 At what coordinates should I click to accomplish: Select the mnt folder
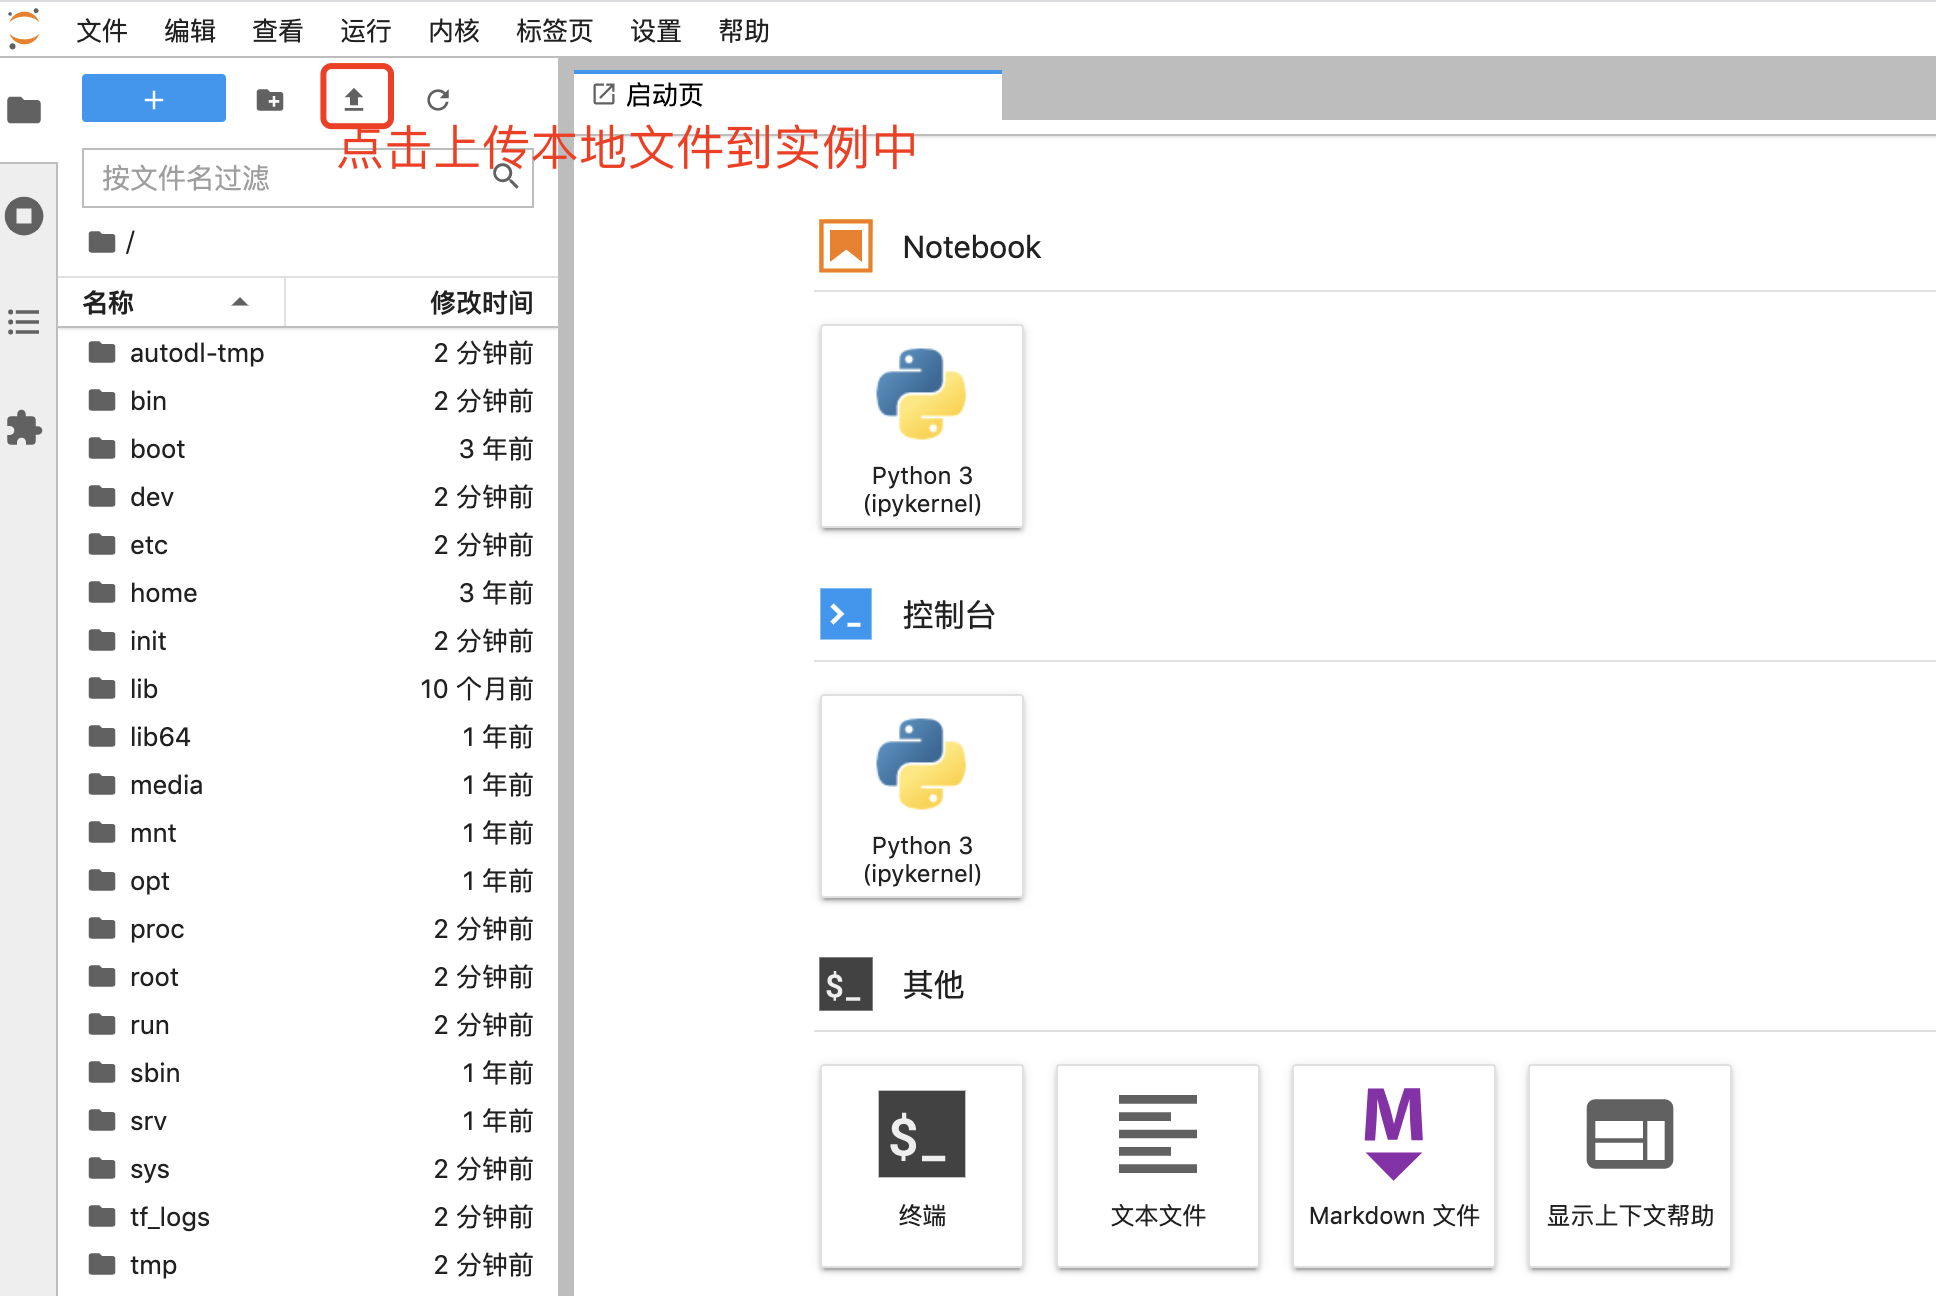tap(308, 833)
